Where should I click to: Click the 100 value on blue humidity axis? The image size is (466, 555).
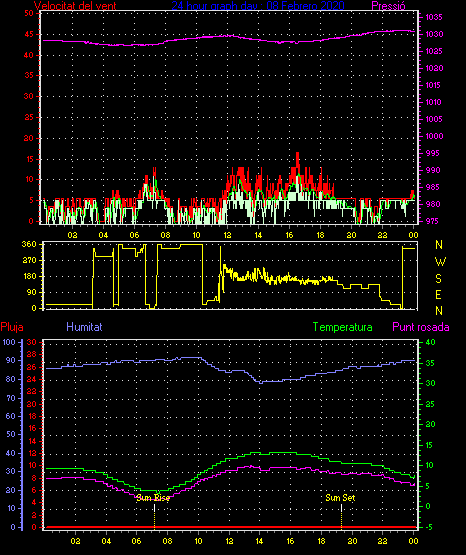coord(9,342)
